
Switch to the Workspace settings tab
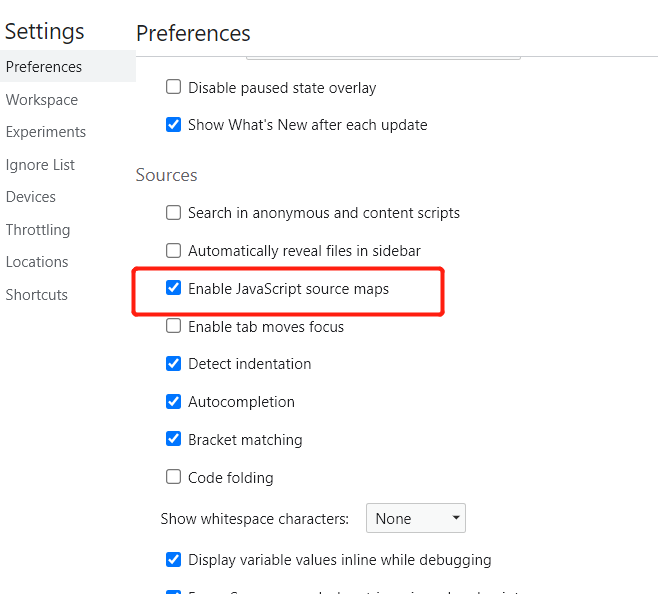(42, 100)
